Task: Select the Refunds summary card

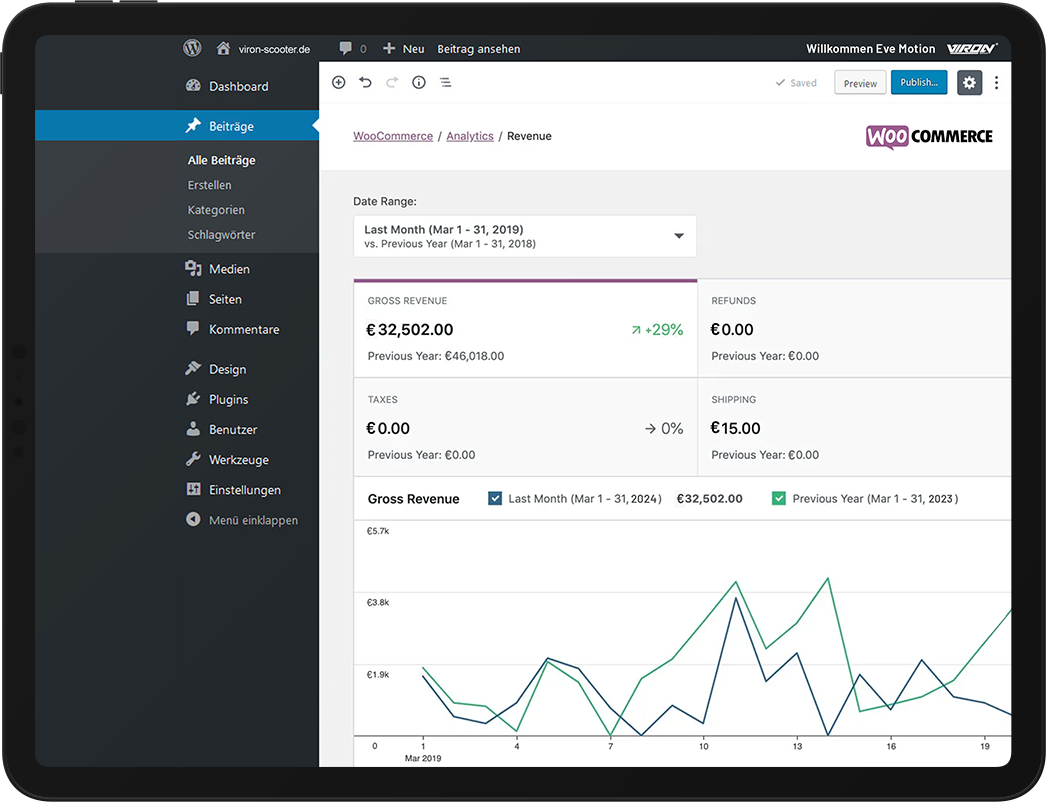Action: 855,328
